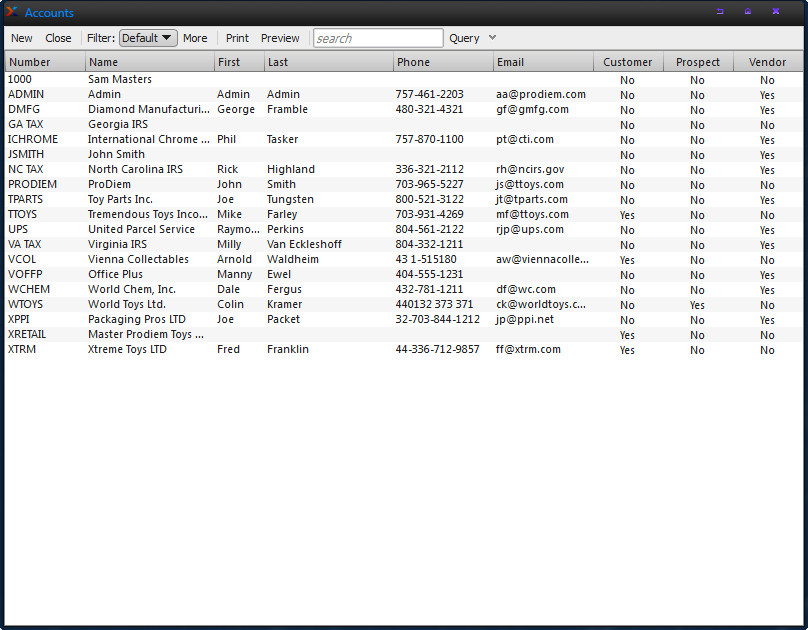Select the PRODIEM account number
Image resolution: width=808 pixels, height=630 pixels.
[32, 184]
